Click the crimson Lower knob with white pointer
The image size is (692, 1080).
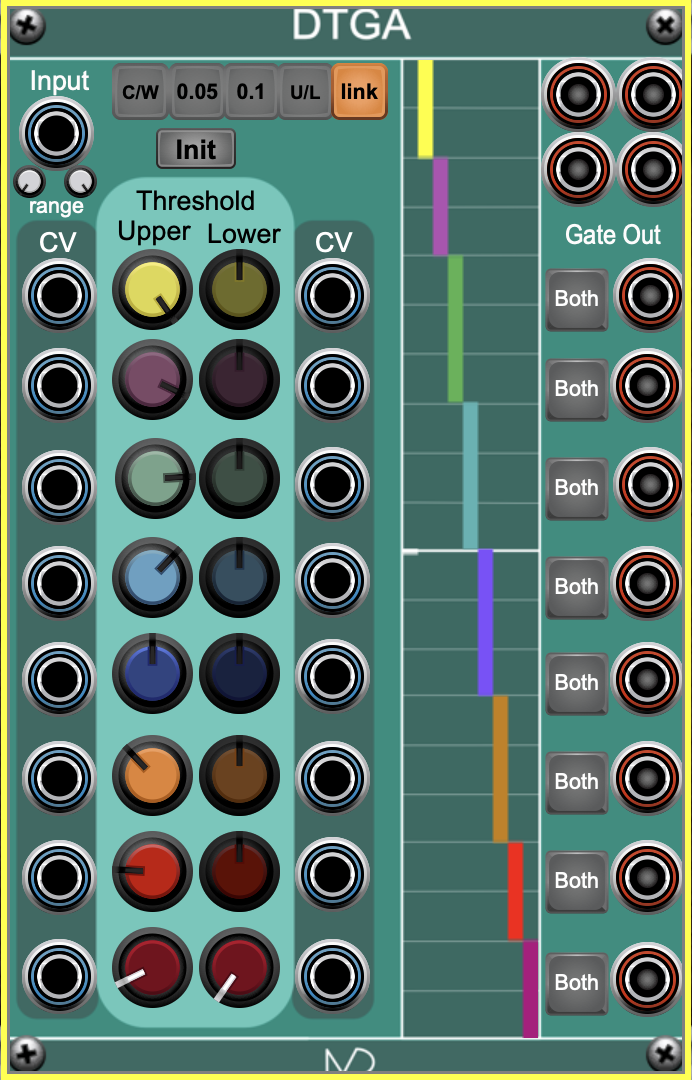239,967
